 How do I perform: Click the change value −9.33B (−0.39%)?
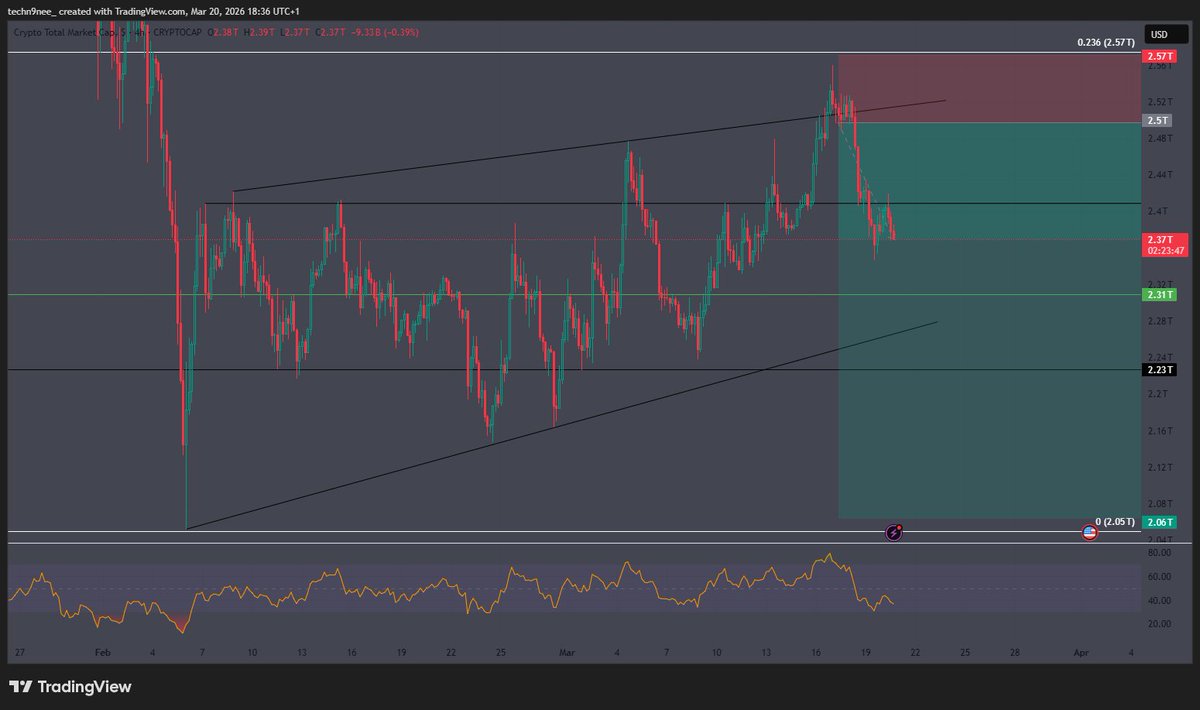387,32
